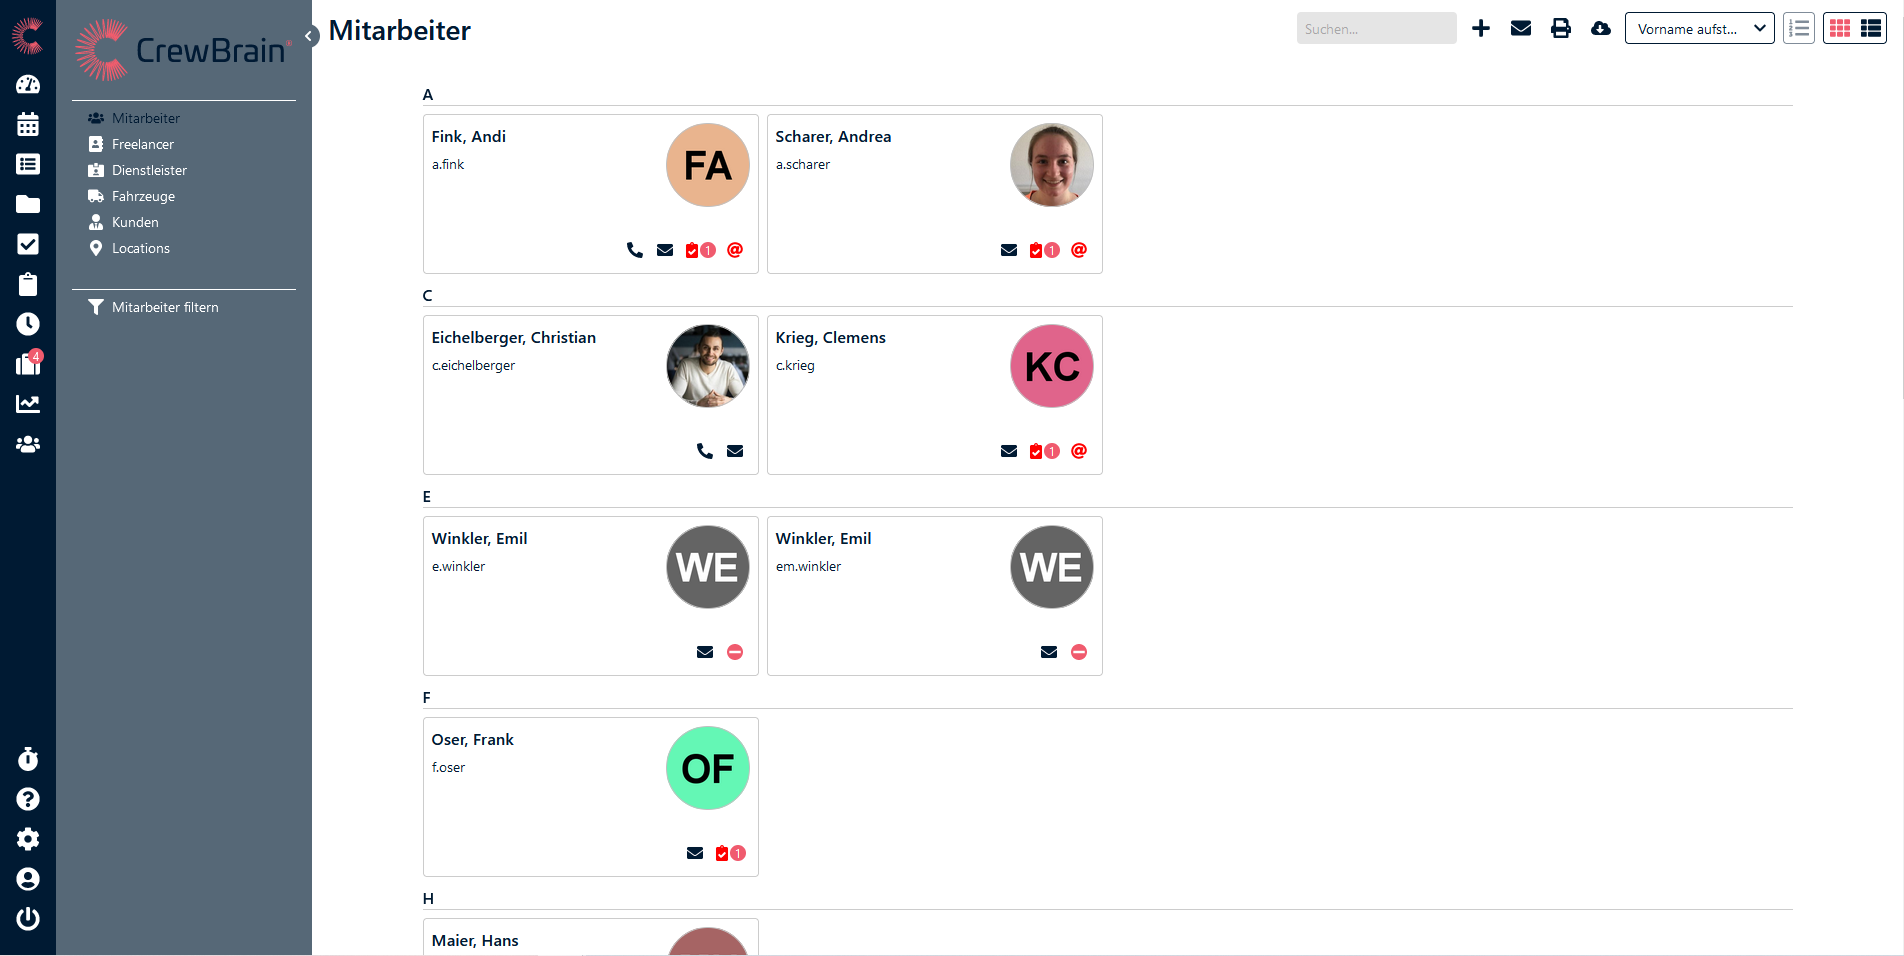Open the 'Oser, Frank' name link
This screenshot has height=956, width=1904.
473,740
